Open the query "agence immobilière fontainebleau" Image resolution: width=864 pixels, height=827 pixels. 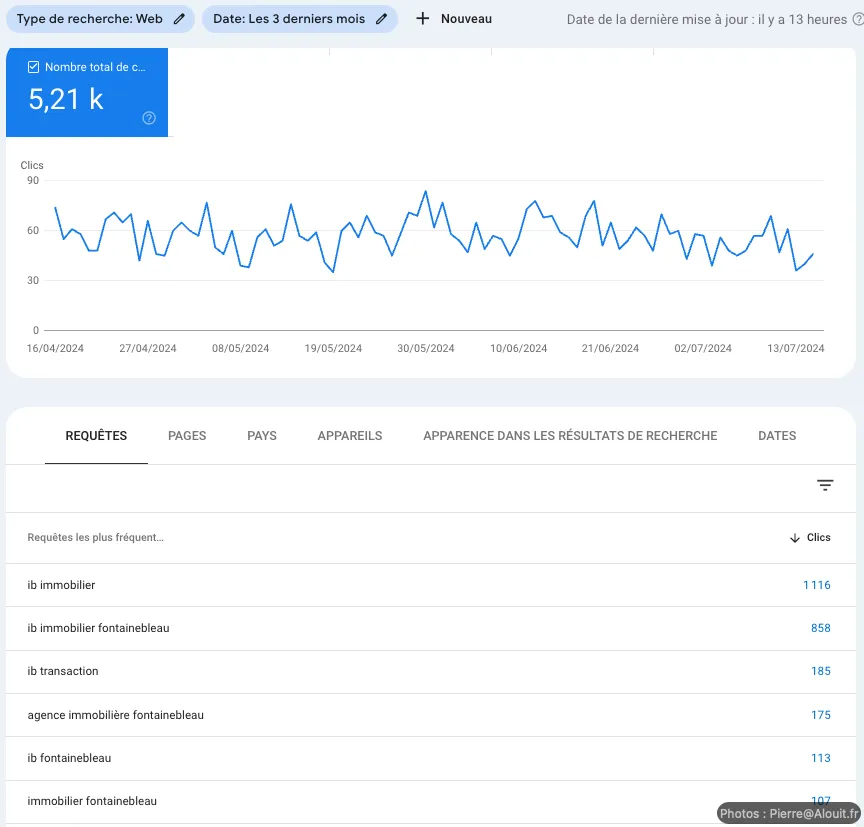[115, 715]
